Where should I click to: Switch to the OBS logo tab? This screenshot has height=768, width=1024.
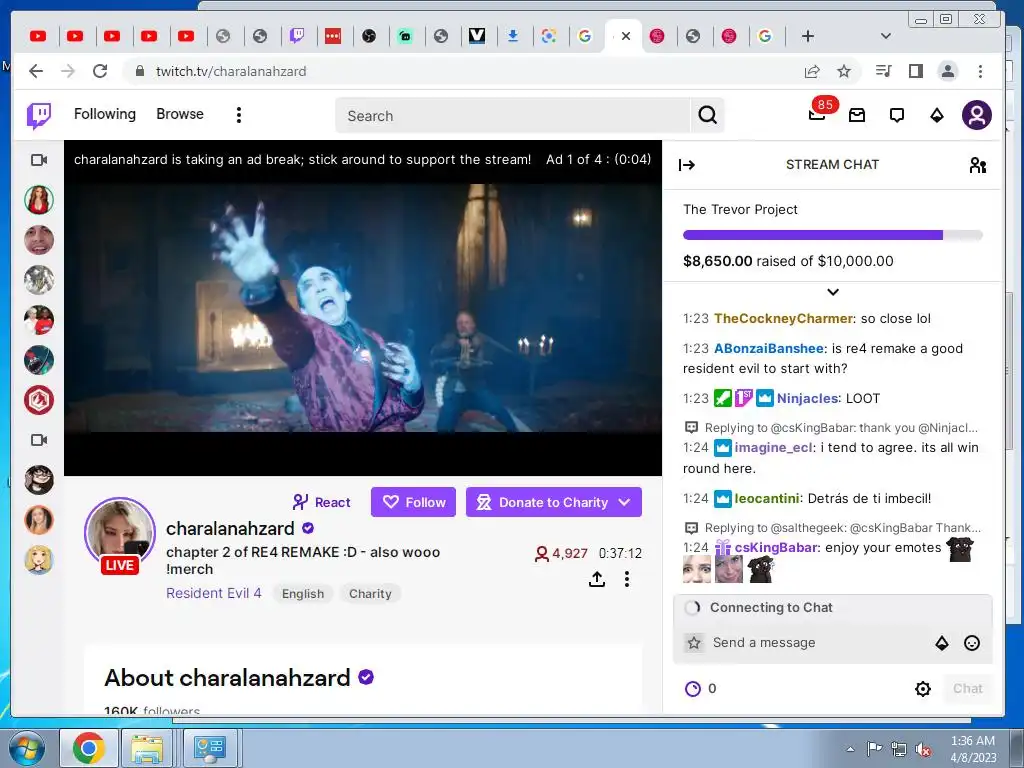(x=369, y=36)
